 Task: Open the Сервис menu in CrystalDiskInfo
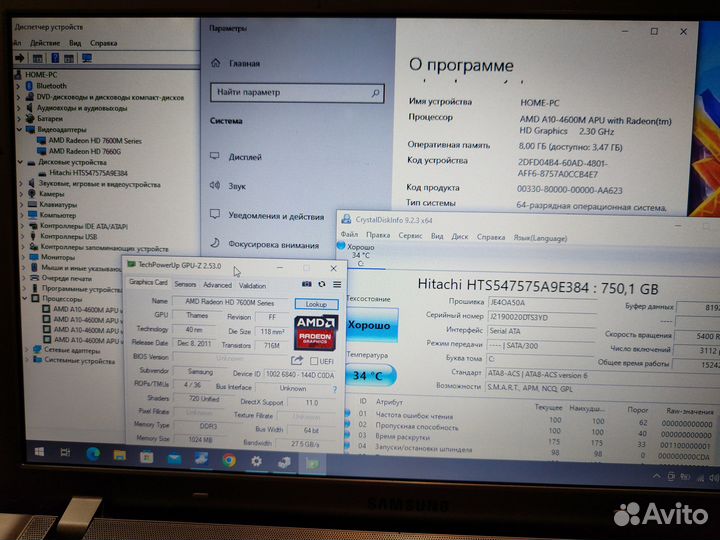[410, 237]
